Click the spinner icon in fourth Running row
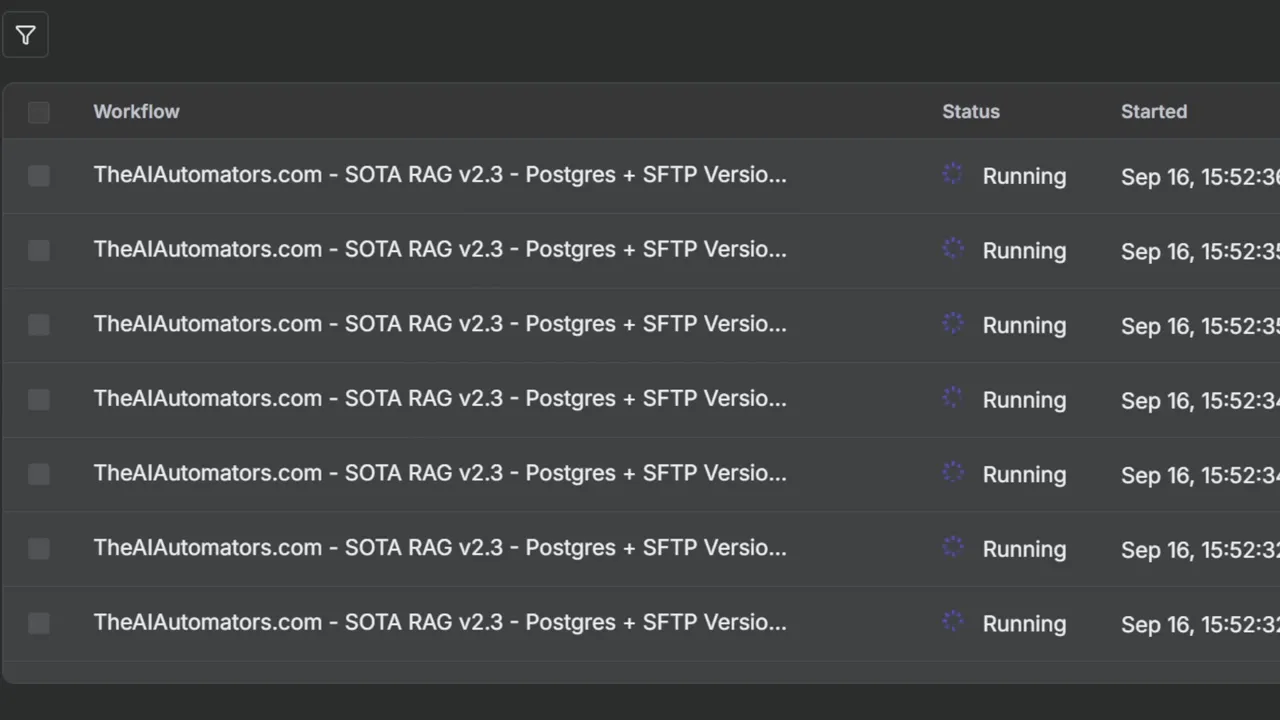This screenshot has width=1280, height=720. pos(953,398)
